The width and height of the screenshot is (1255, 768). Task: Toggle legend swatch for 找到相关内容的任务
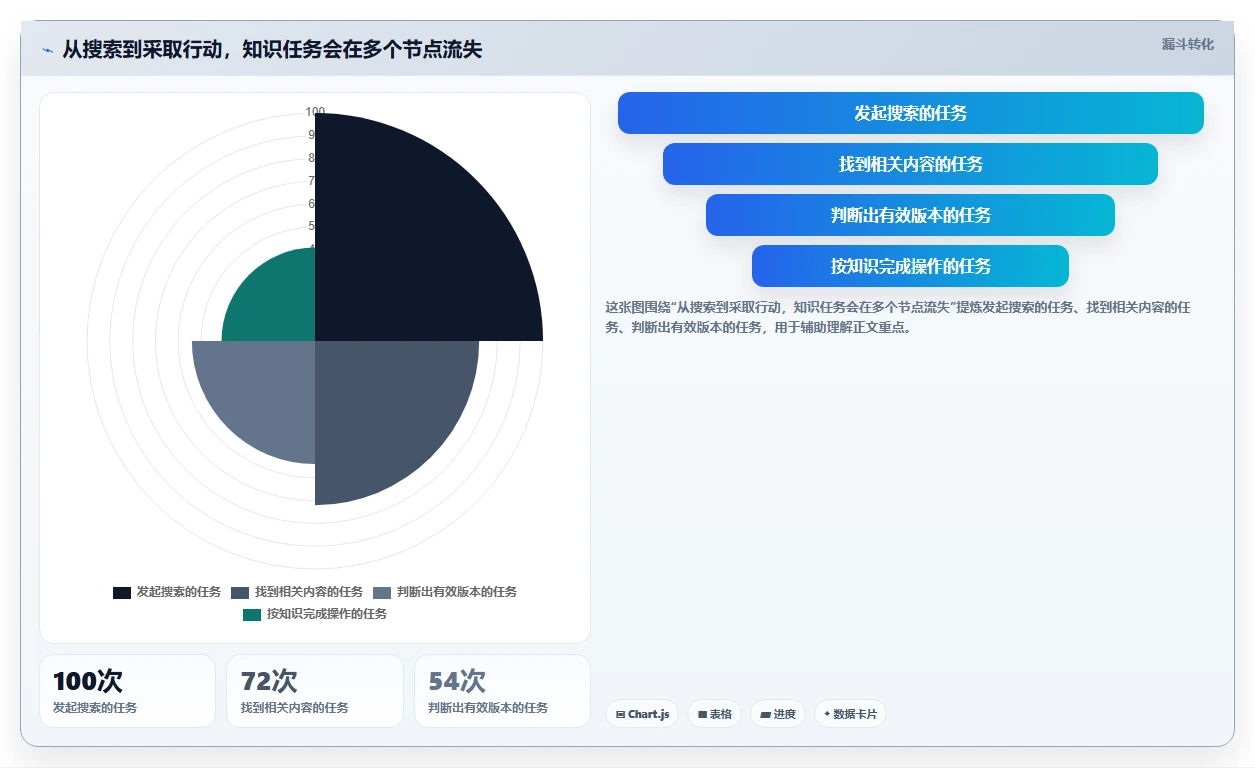click(x=240, y=593)
